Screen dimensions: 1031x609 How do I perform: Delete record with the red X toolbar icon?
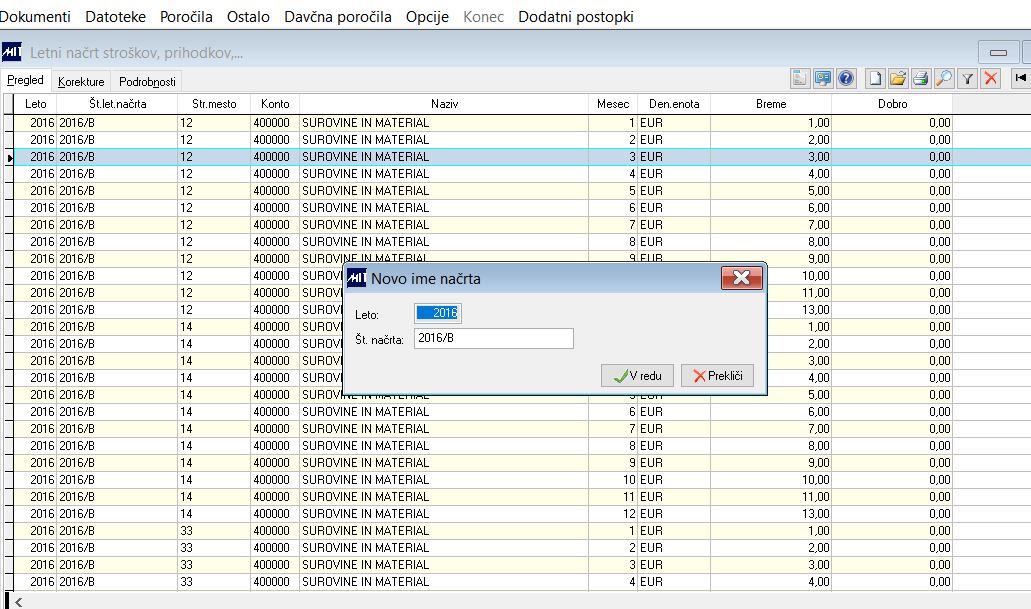991,79
